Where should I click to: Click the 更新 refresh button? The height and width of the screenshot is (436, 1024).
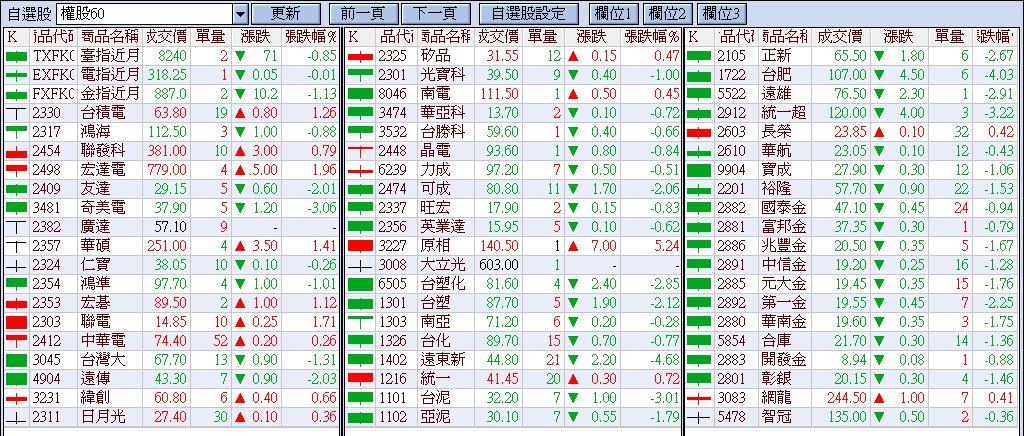[285, 12]
